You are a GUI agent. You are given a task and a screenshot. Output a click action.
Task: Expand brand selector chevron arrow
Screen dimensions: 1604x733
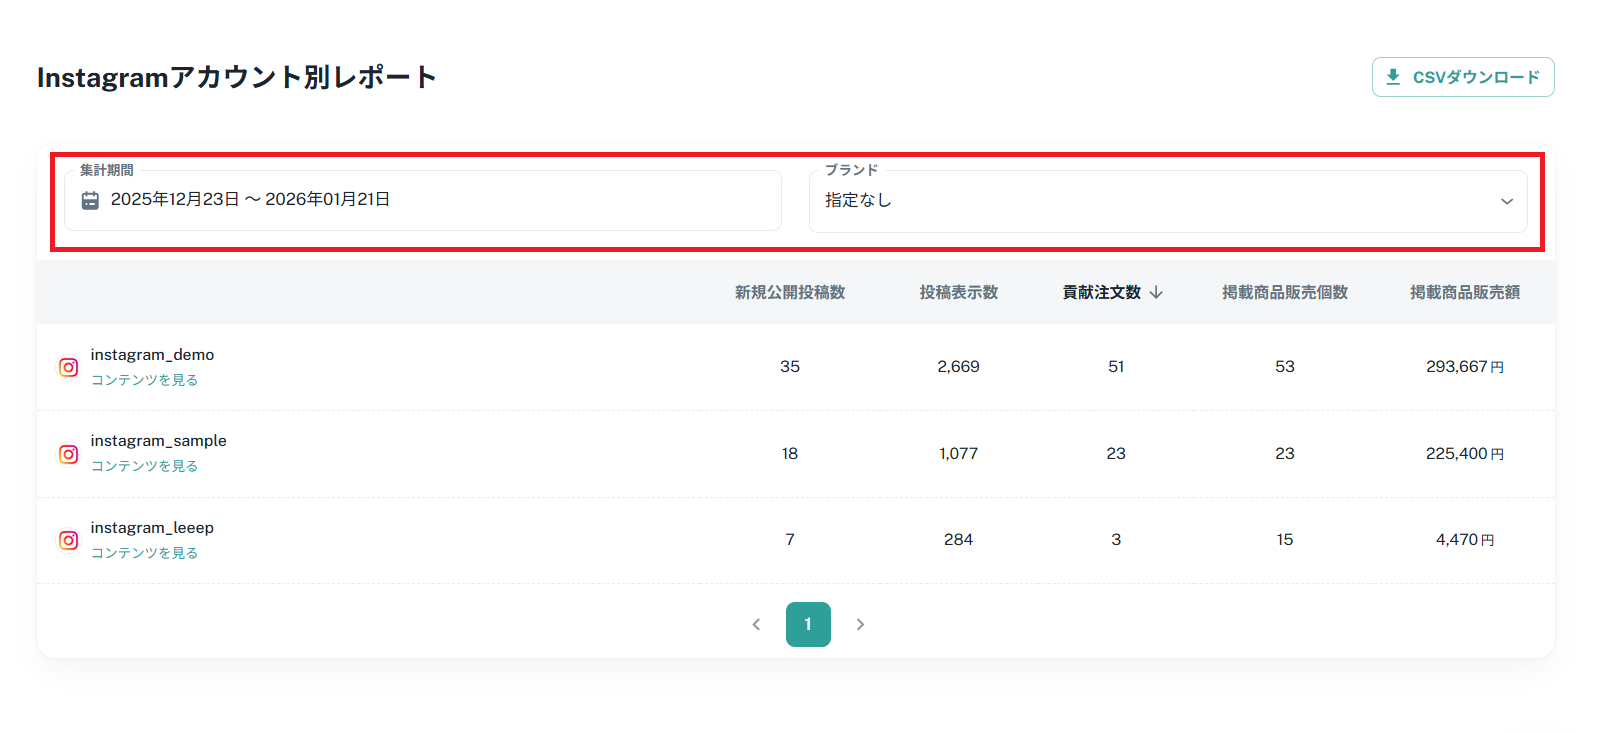coord(1506,201)
